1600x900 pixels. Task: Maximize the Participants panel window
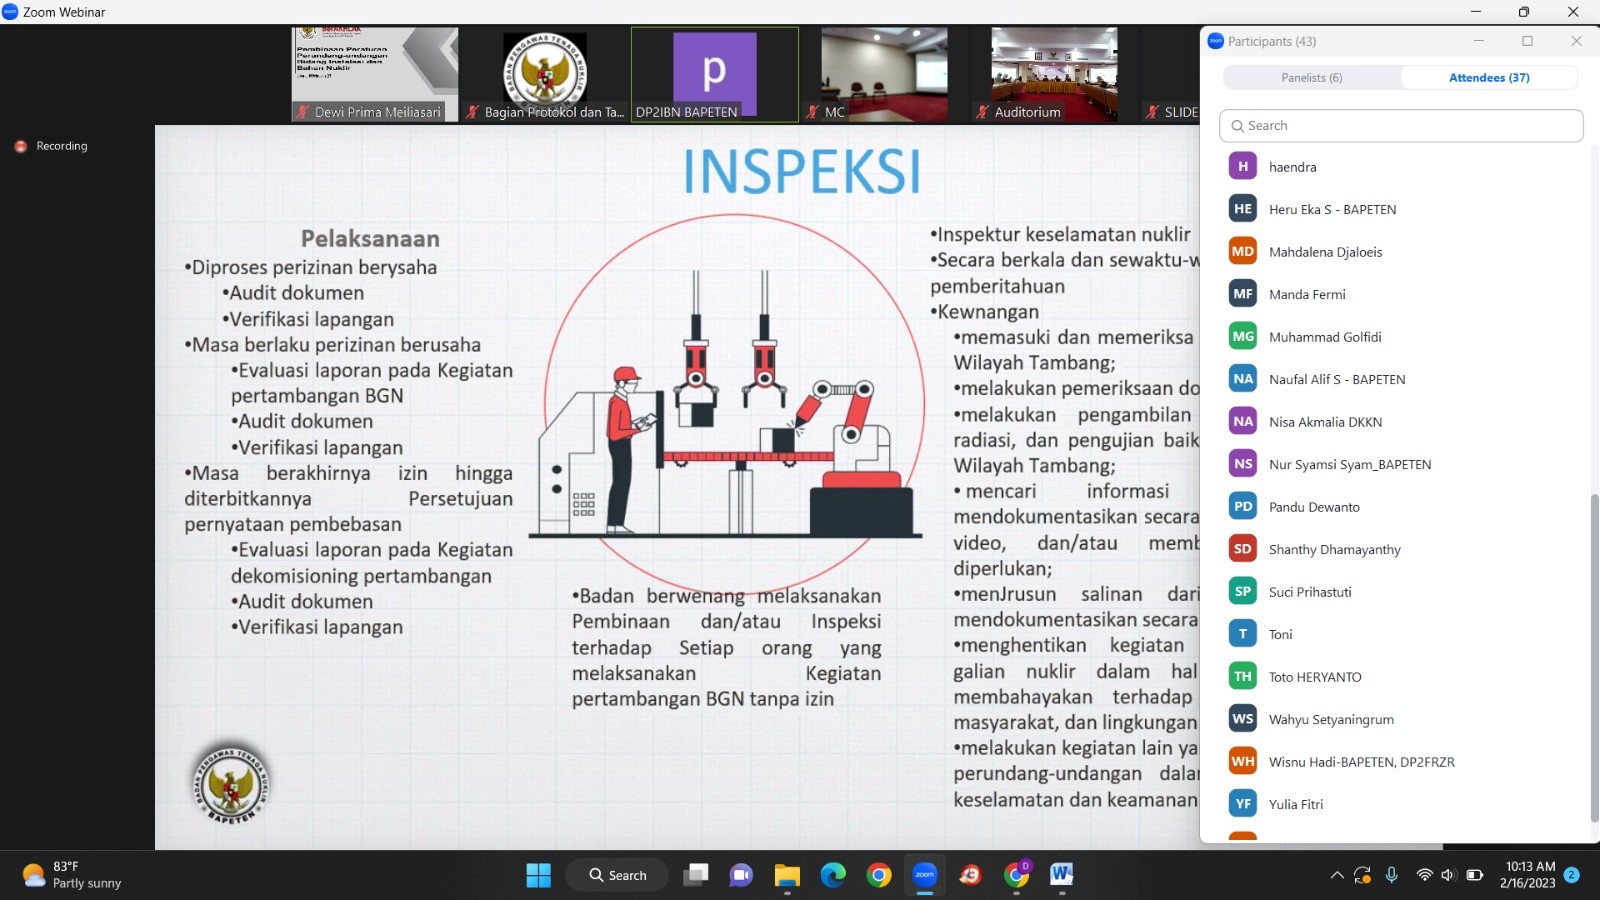click(x=1527, y=41)
